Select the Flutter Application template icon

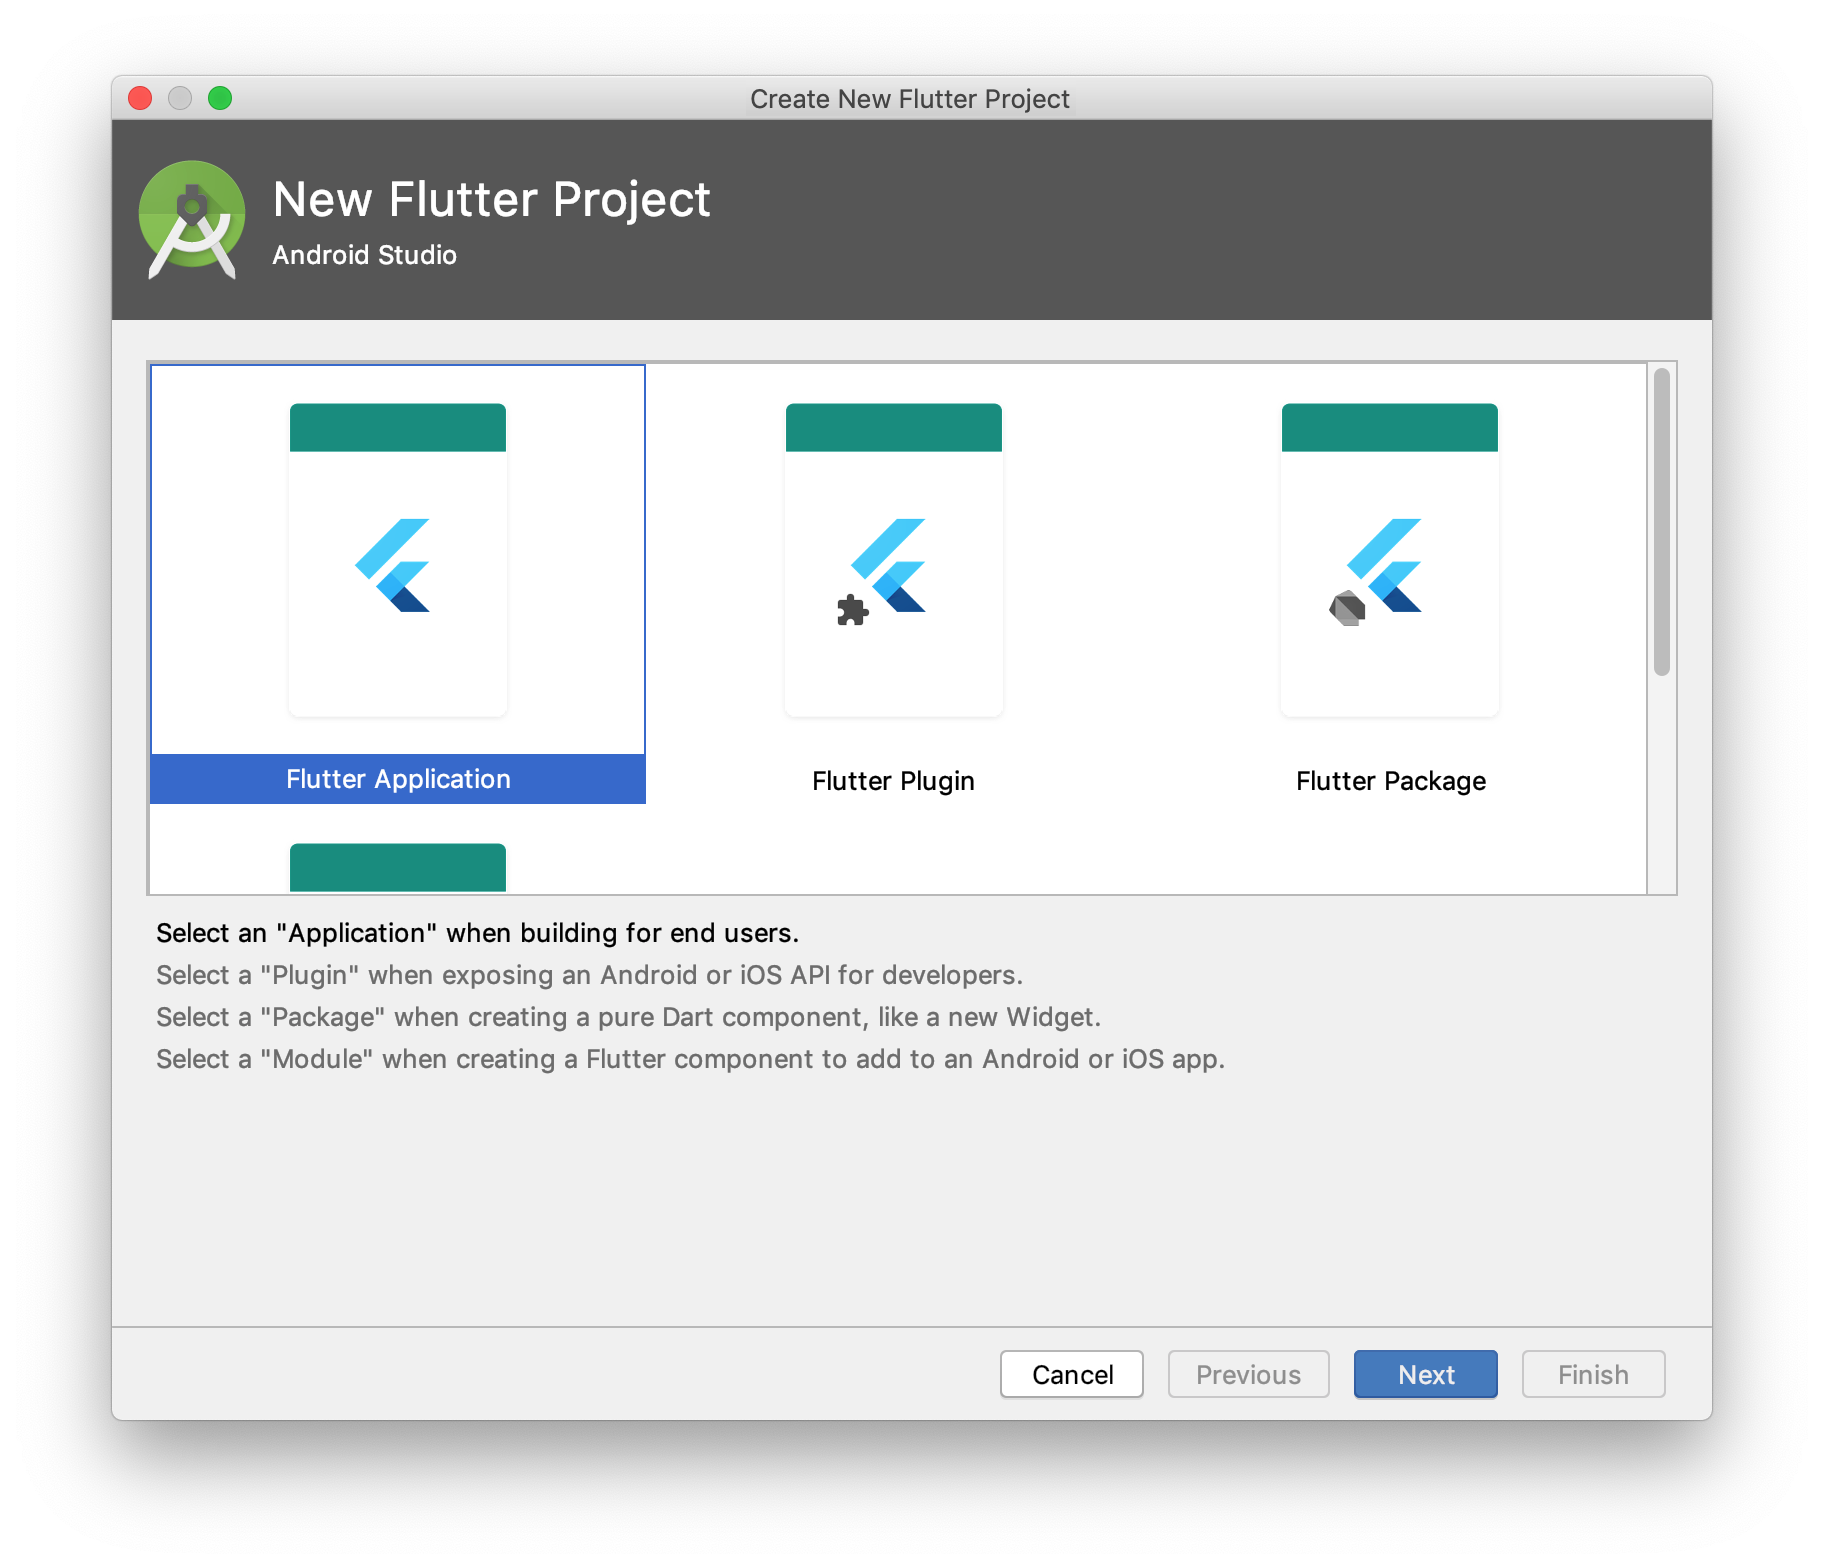(397, 560)
